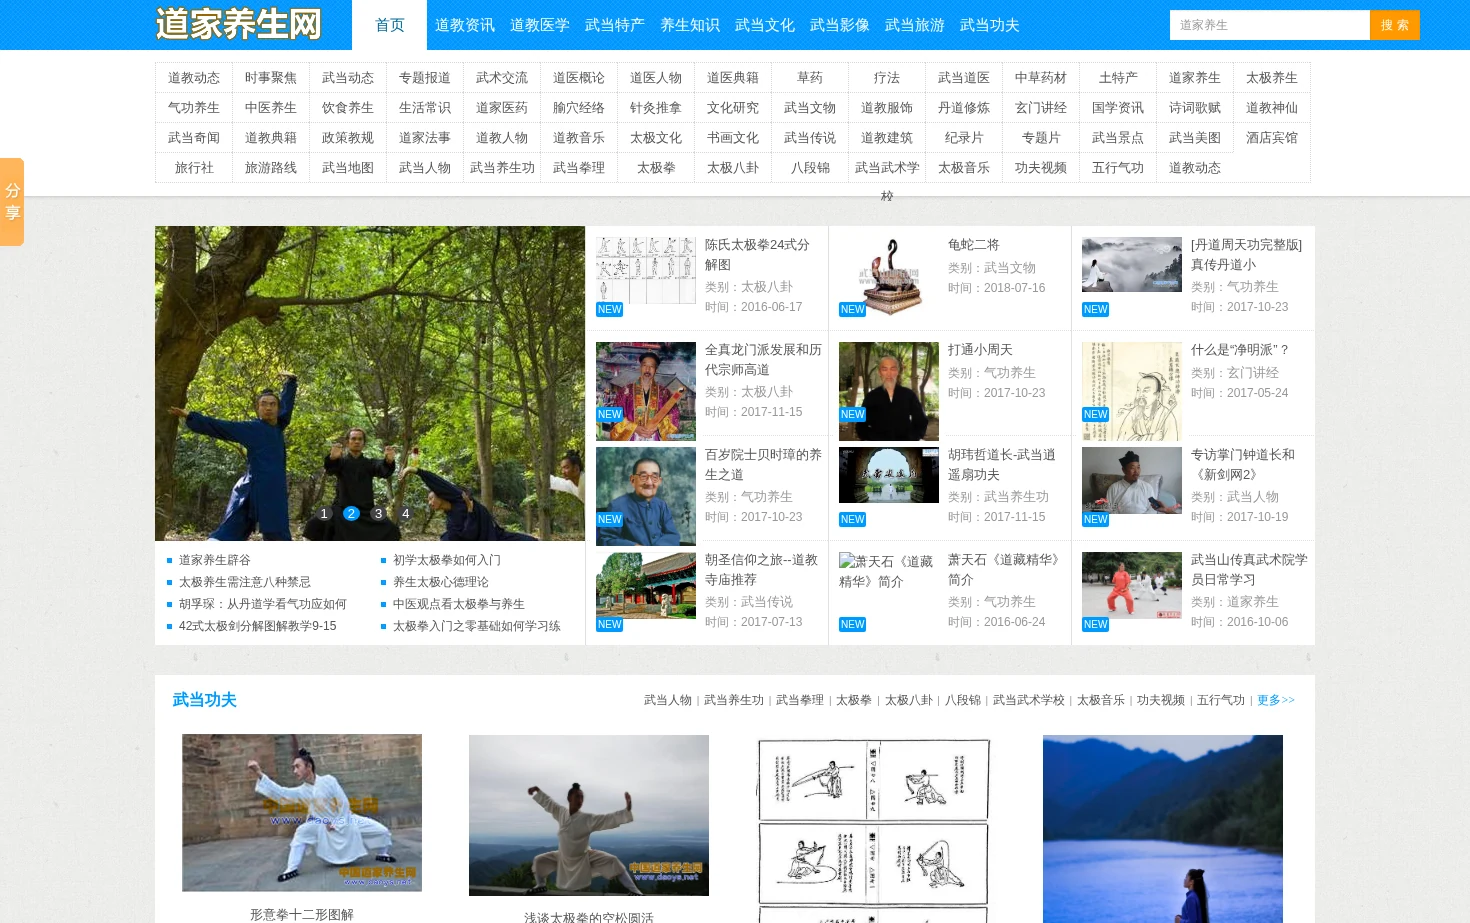This screenshot has height=923, width=1470.
Task: Open 武当山传真武术院学员 thumbnail
Action: [x=1132, y=585]
